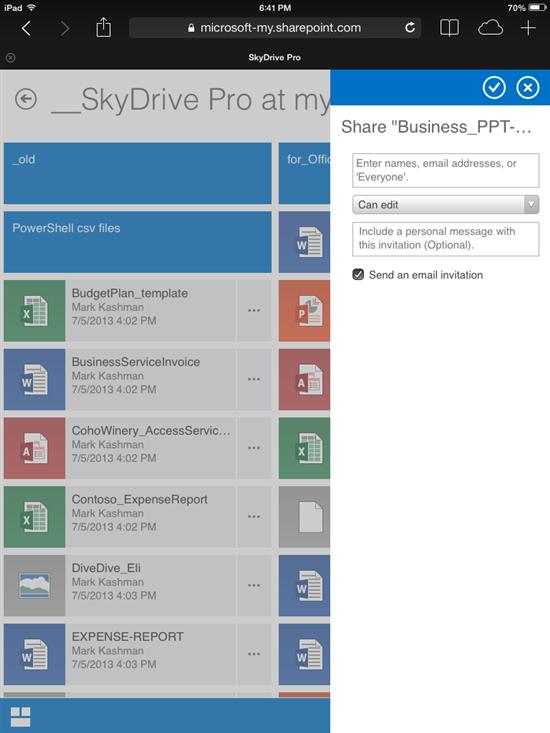Confirm sharing with the checkmark icon
Image resolution: width=550 pixels, height=733 pixels.
pos(494,87)
